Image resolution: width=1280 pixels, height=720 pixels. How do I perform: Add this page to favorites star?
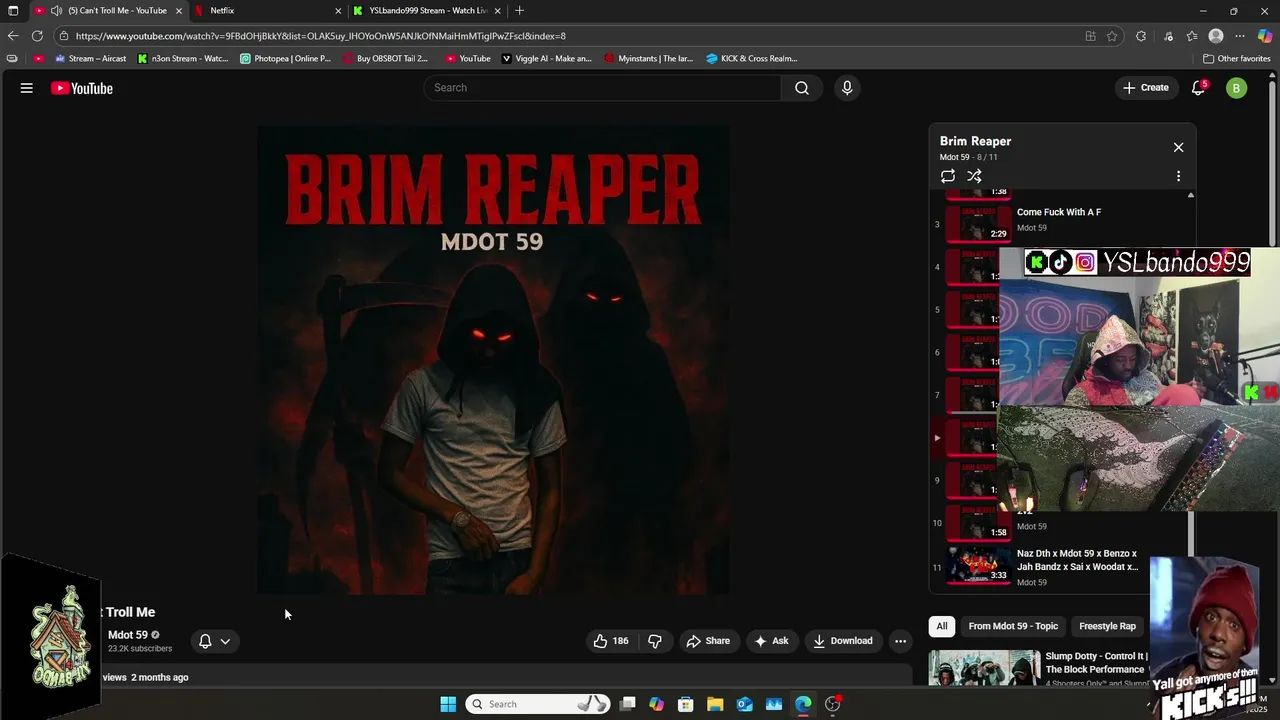(1112, 36)
